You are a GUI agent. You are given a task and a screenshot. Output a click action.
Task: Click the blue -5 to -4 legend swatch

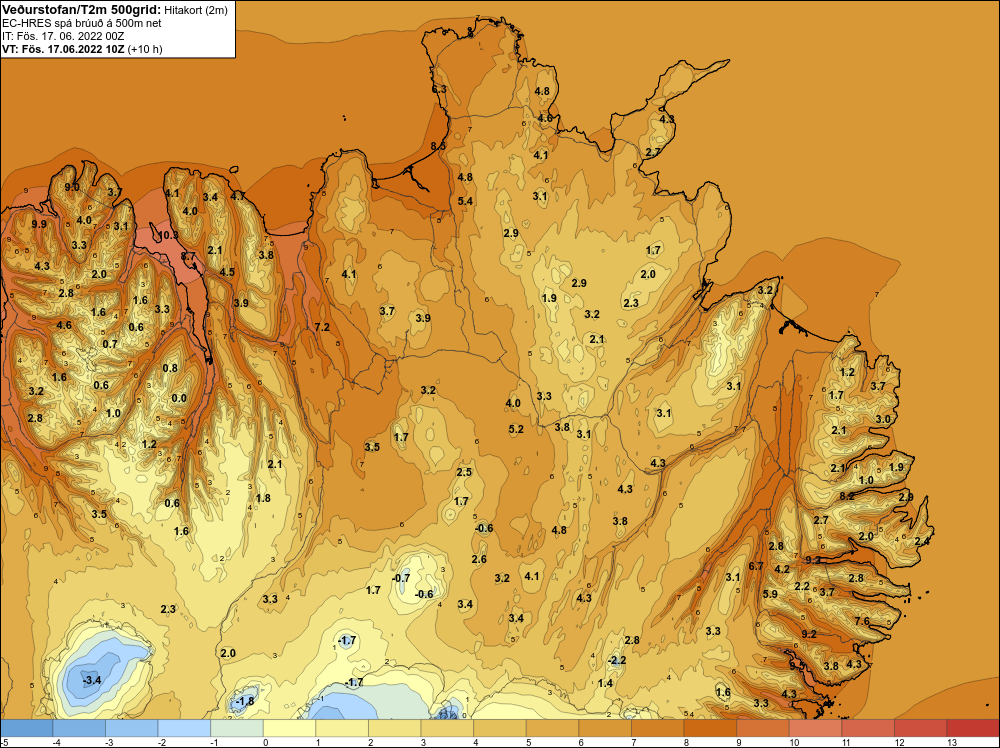27,728
